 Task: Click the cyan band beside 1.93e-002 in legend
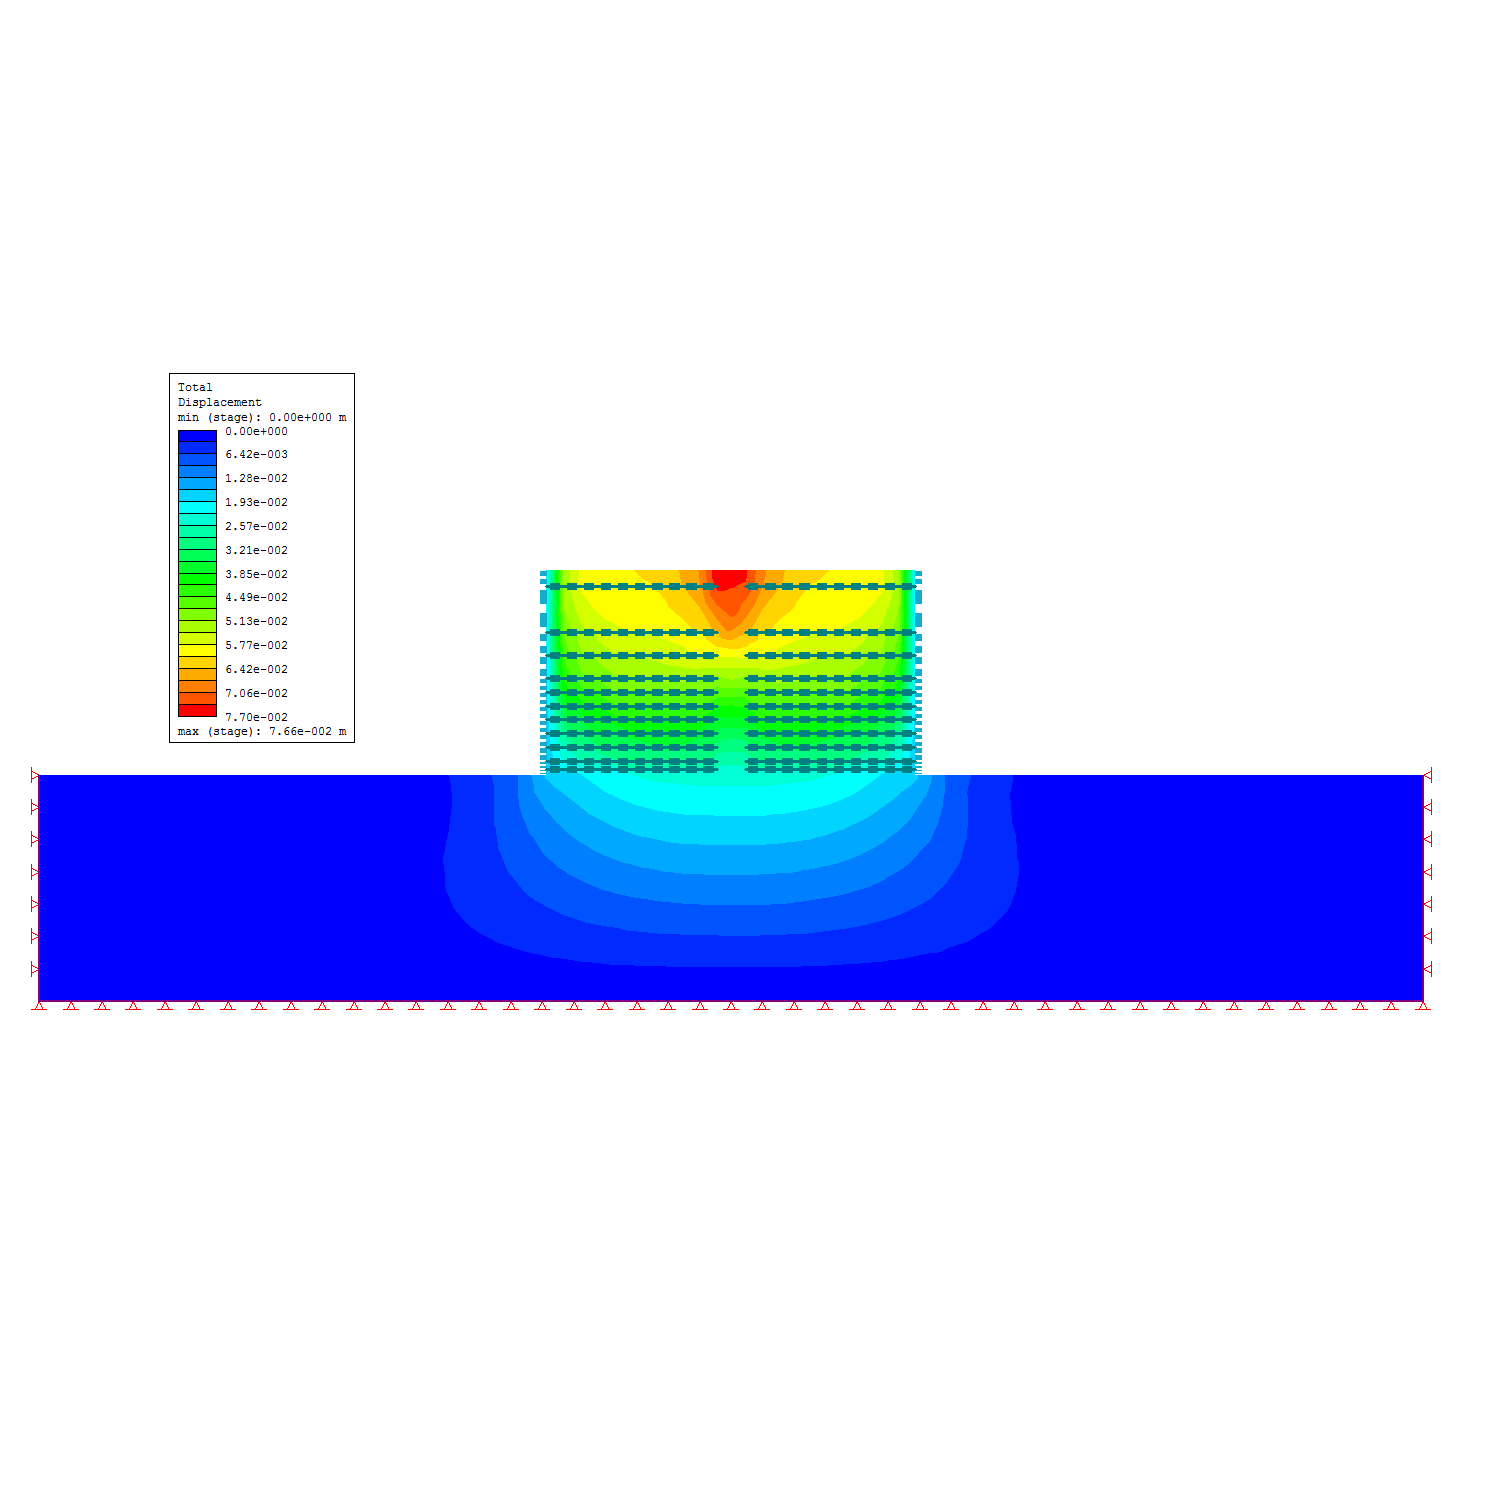click(197, 507)
